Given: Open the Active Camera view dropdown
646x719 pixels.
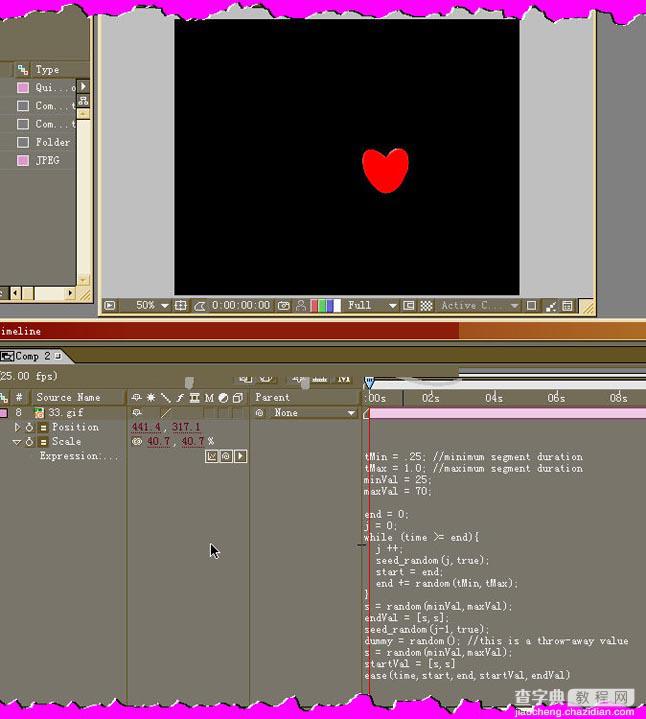Looking at the screenshot, I should (479, 305).
